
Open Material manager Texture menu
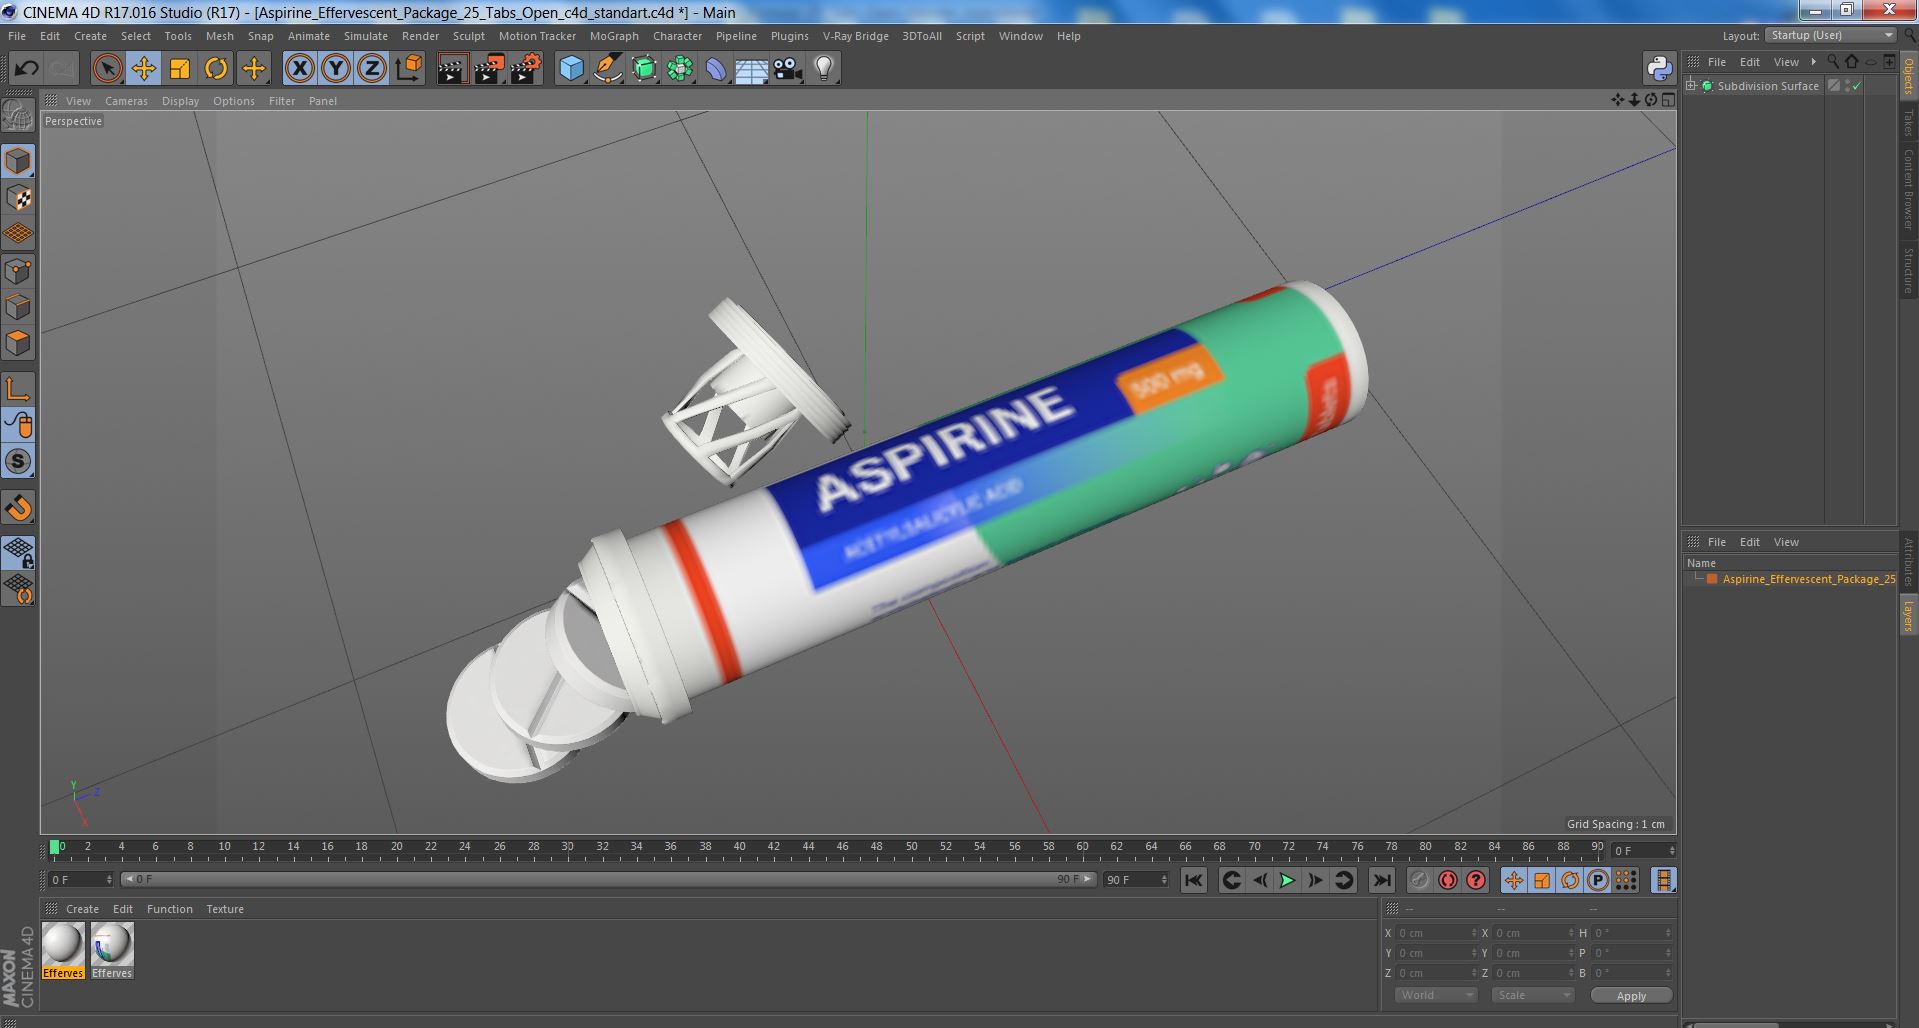tap(225, 909)
